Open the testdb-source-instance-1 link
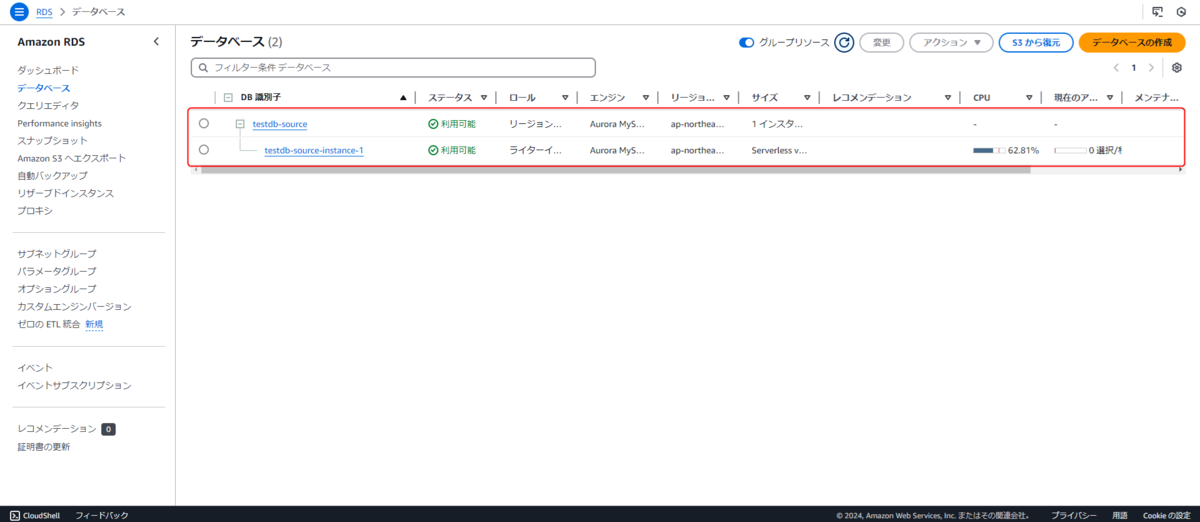The image size is (1200, 522). click(x=313, y=151)
